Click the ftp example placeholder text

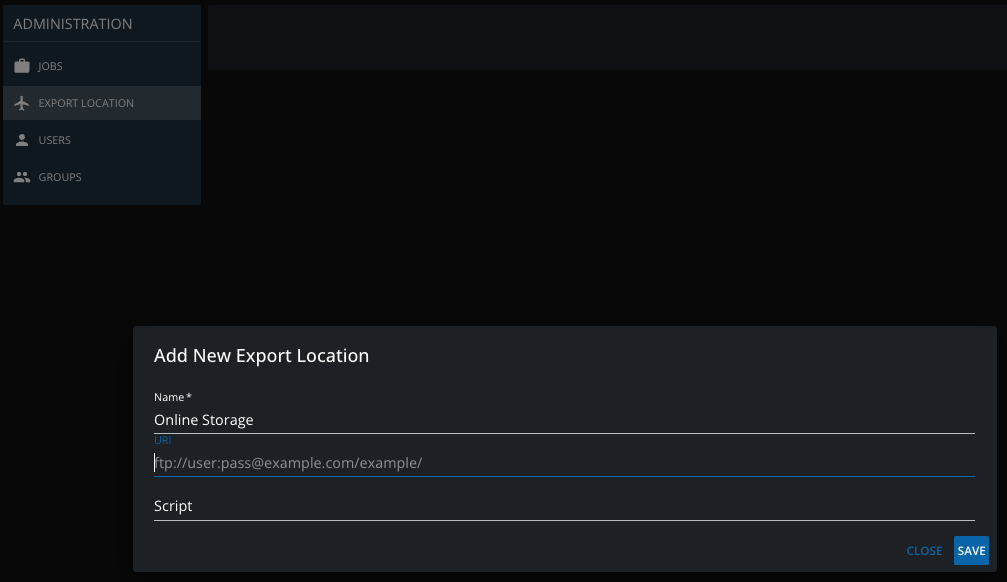click(290, 463)
